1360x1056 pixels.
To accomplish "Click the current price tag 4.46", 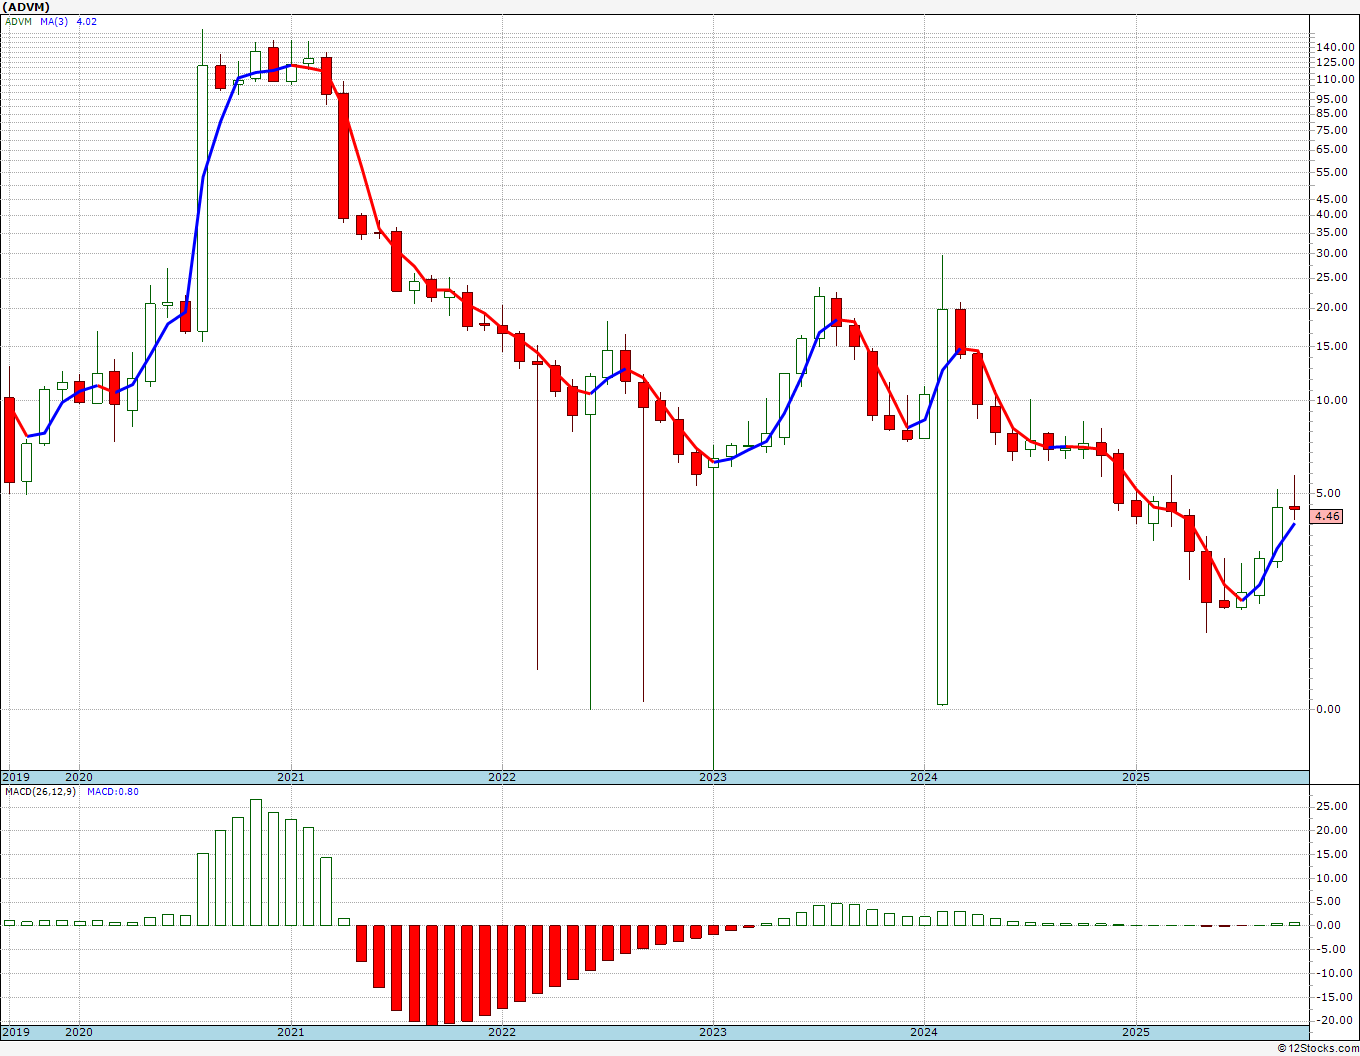I will (x=1327, y=517).
